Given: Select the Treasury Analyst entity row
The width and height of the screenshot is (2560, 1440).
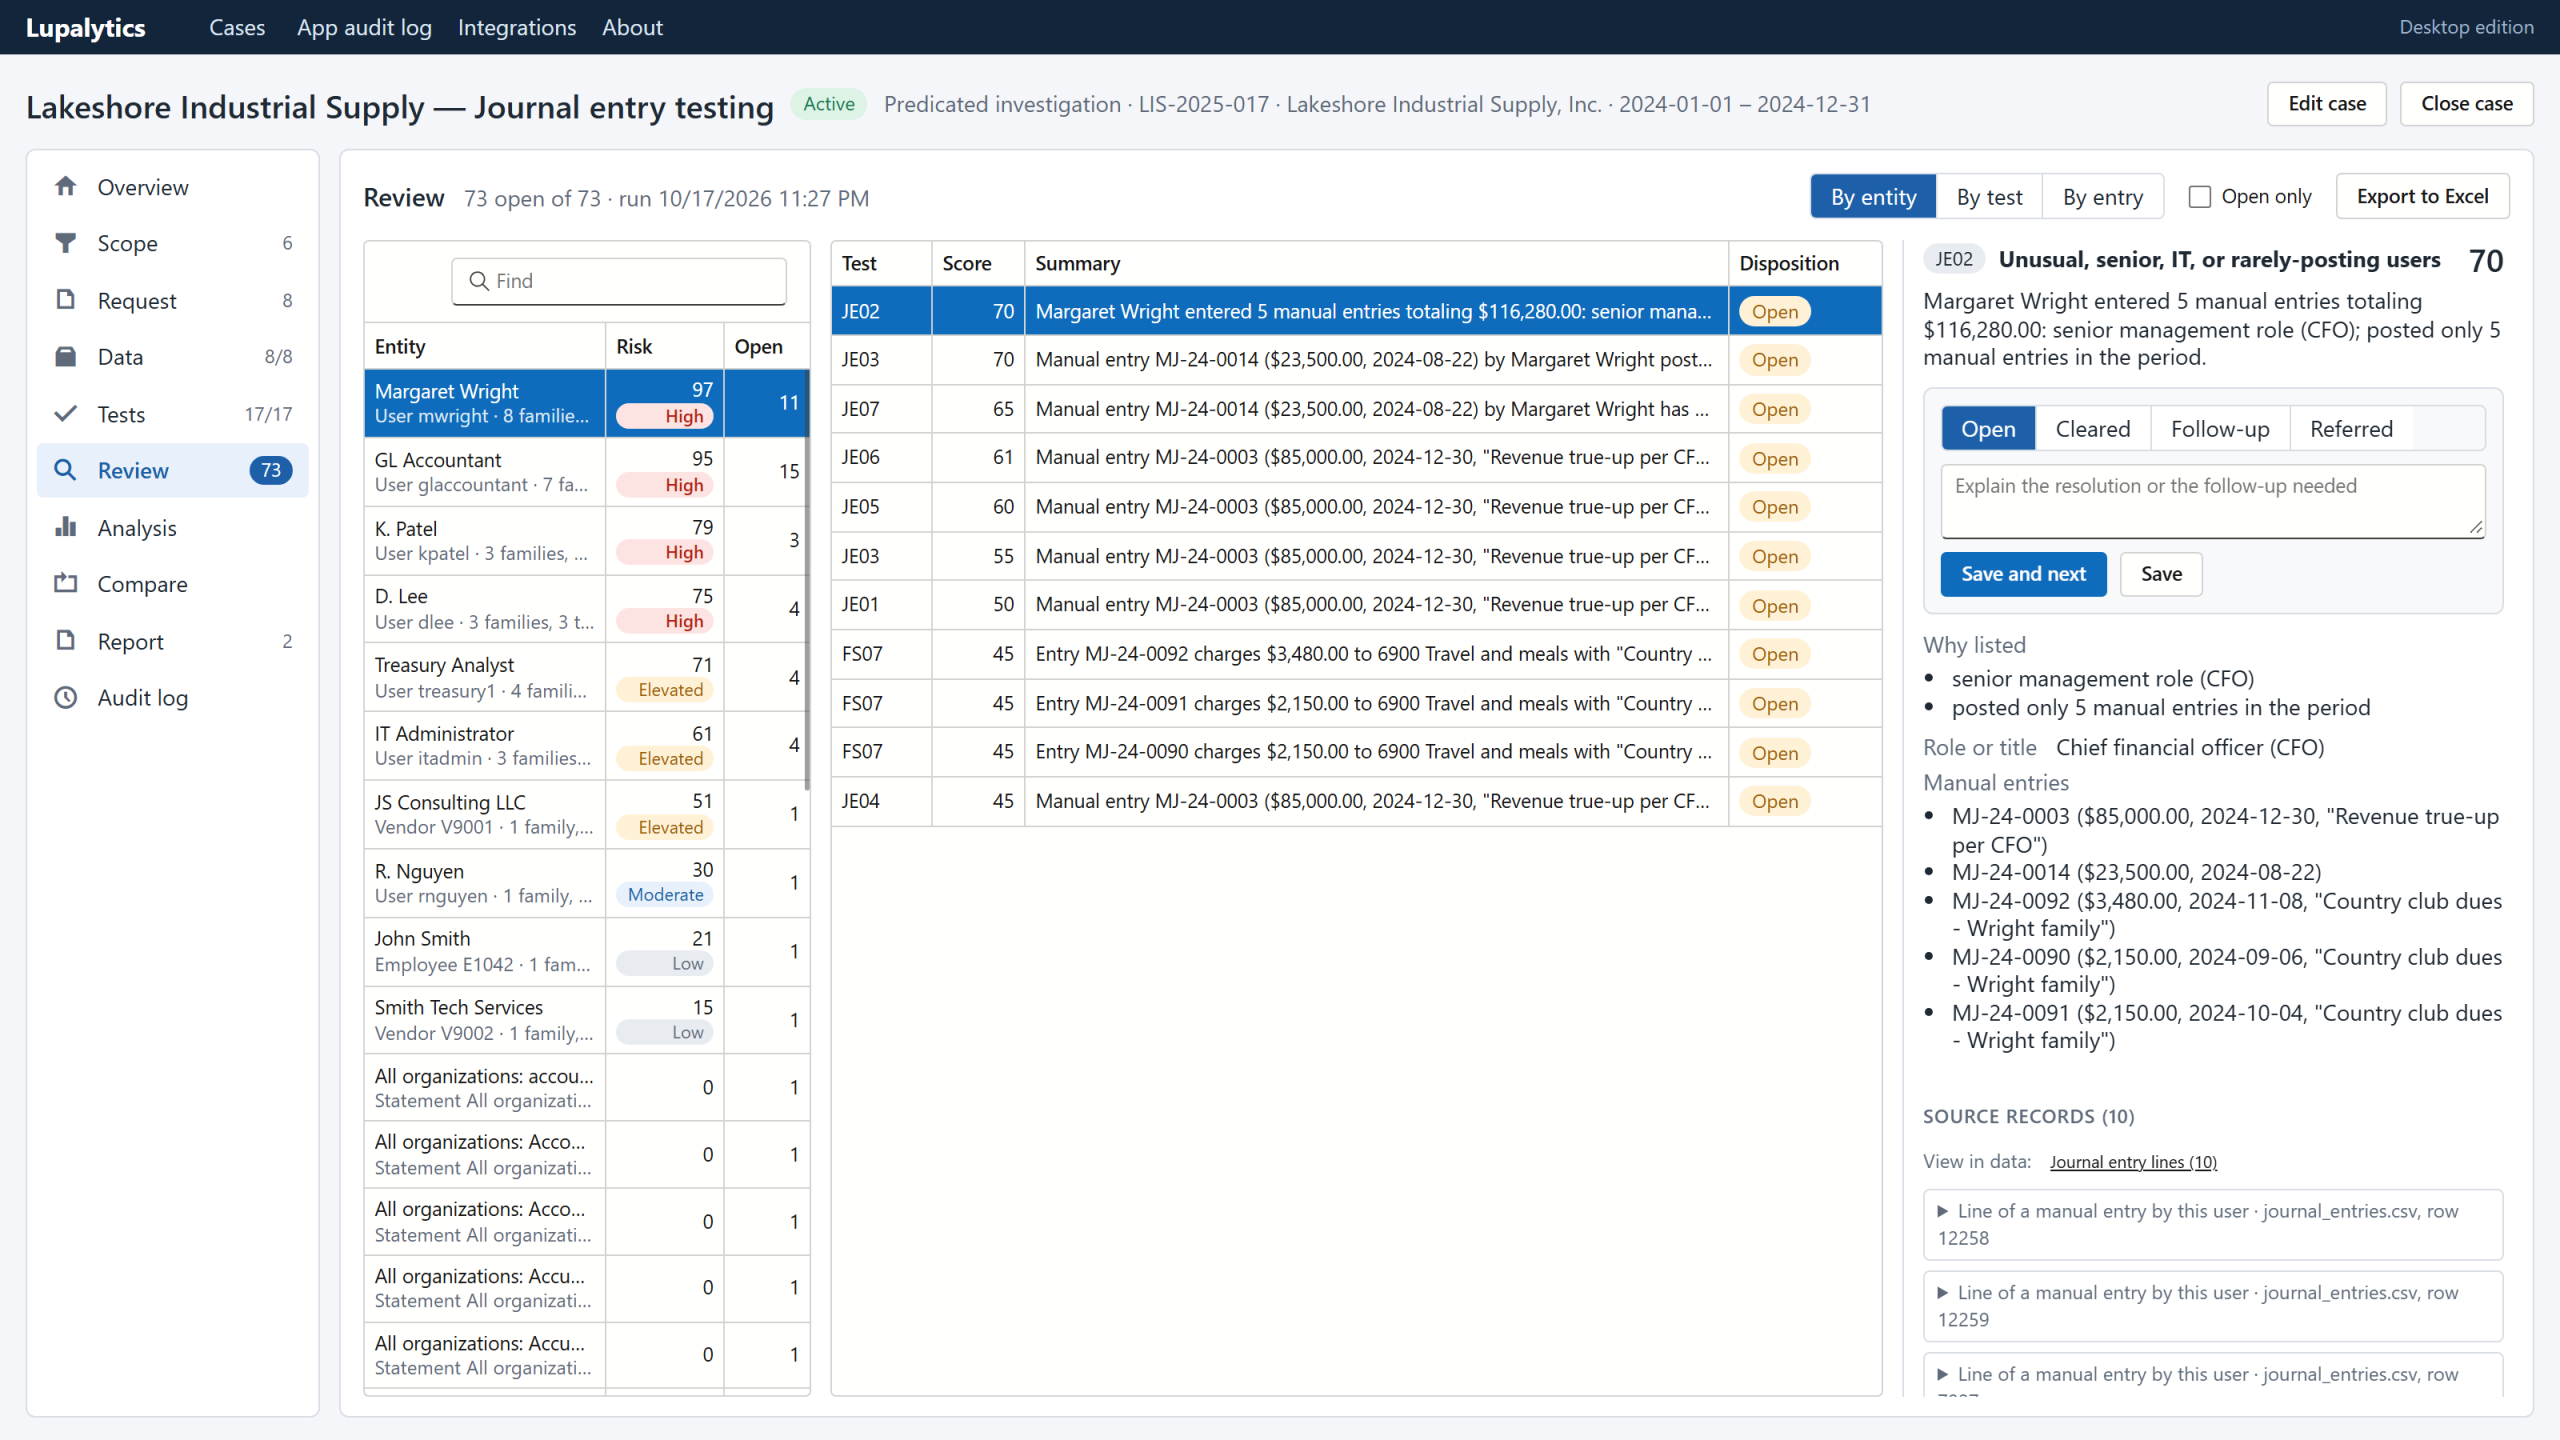Looking at the screenshot, I should tap(586, 678).
